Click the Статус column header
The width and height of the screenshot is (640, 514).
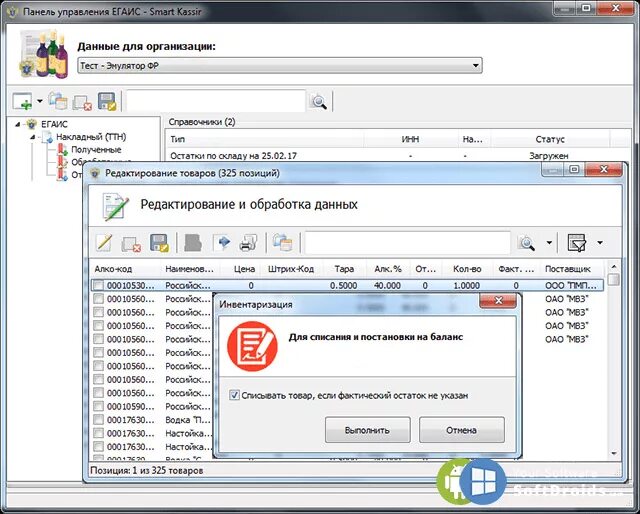[x=550, y=139]
